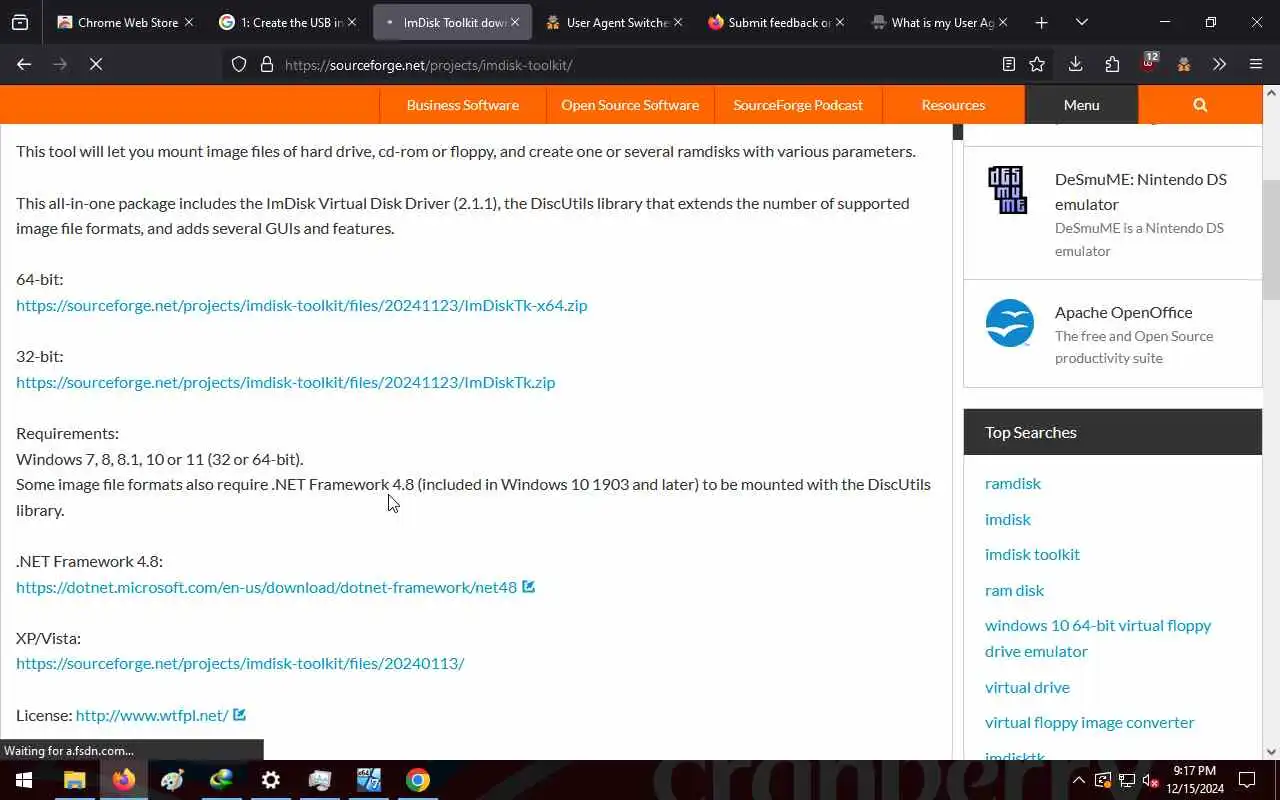Click the SourceForge search magnifier icon

(1200, 105)
